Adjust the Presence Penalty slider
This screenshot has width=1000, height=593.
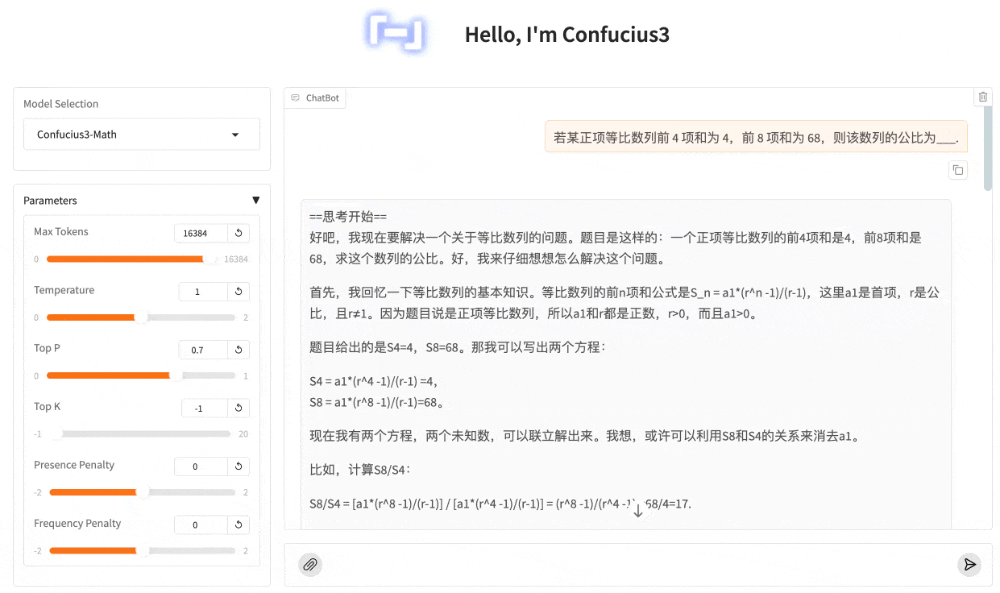[141, 492]
